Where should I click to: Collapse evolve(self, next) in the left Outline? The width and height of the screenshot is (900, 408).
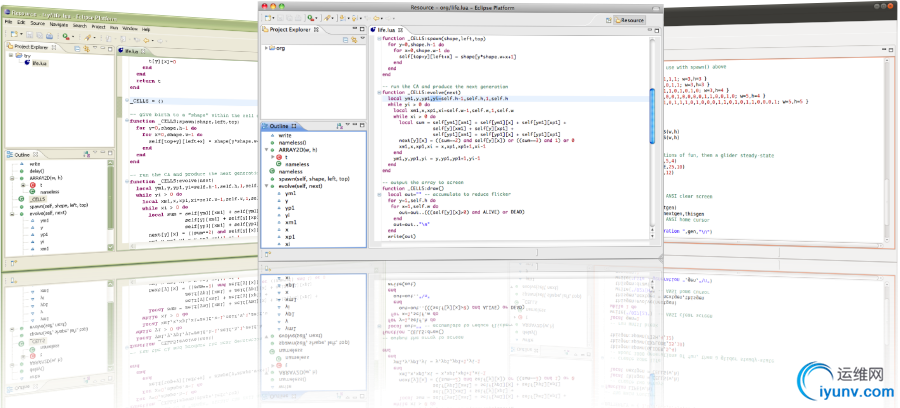click(12, 214)
